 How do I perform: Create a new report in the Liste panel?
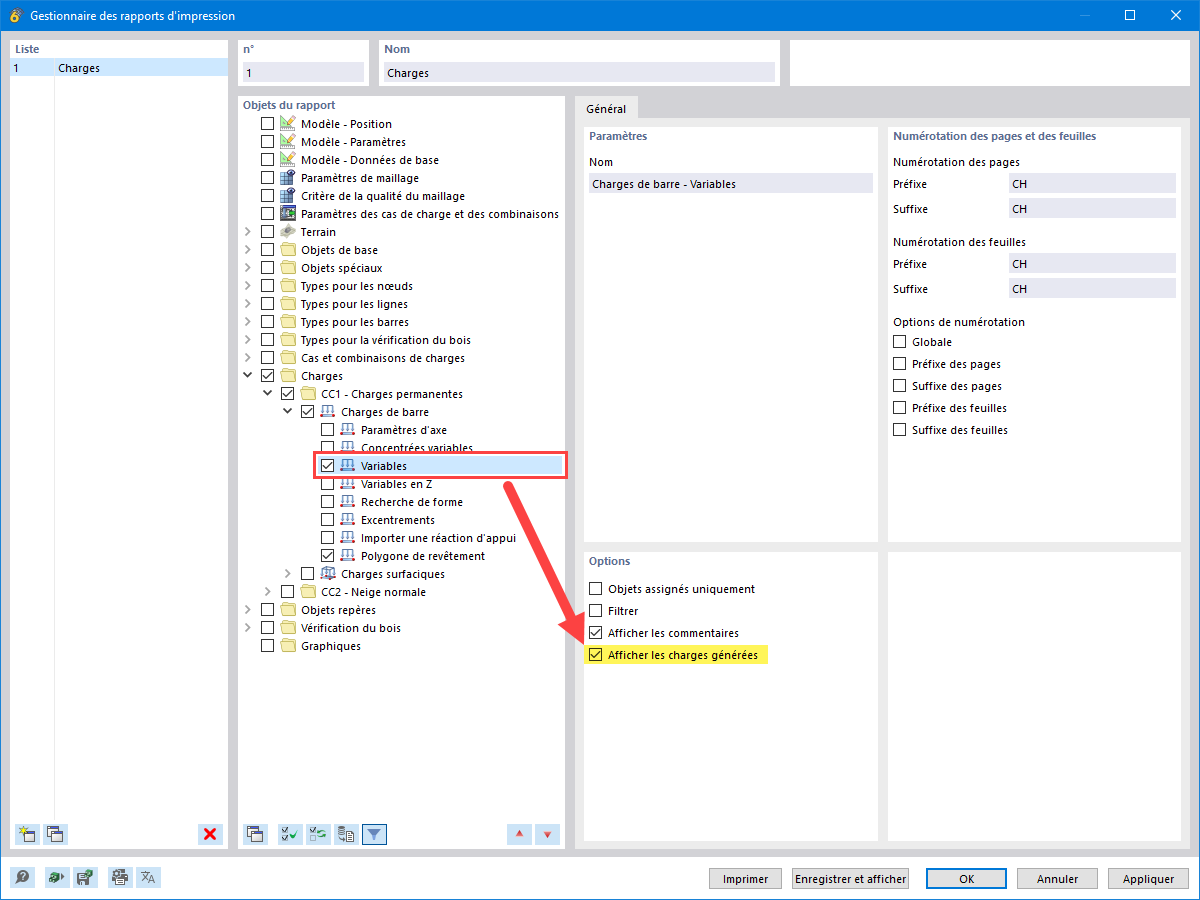27,834
